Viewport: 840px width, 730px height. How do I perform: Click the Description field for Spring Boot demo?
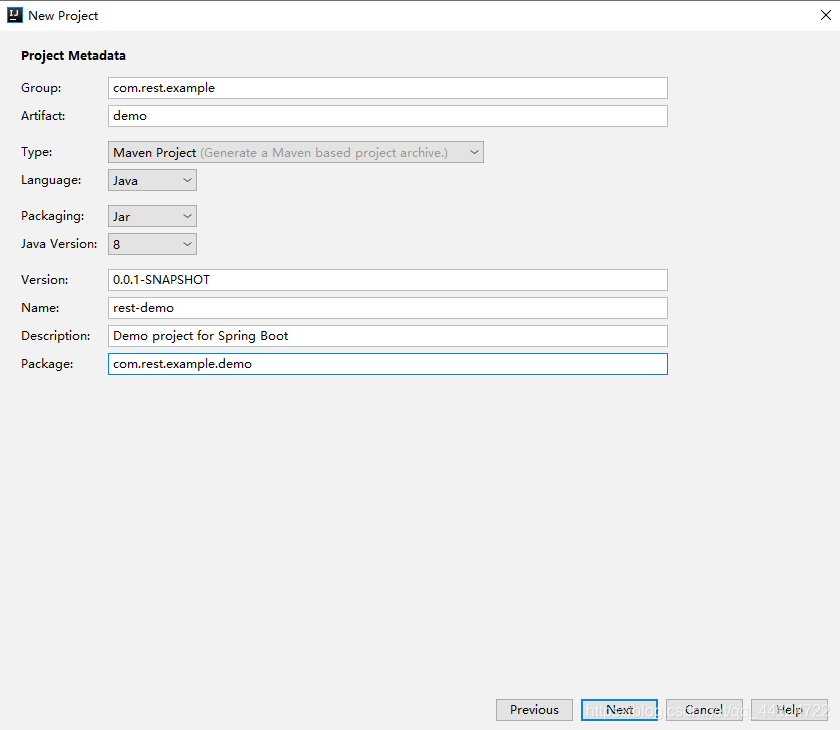(x=387, y=336)
